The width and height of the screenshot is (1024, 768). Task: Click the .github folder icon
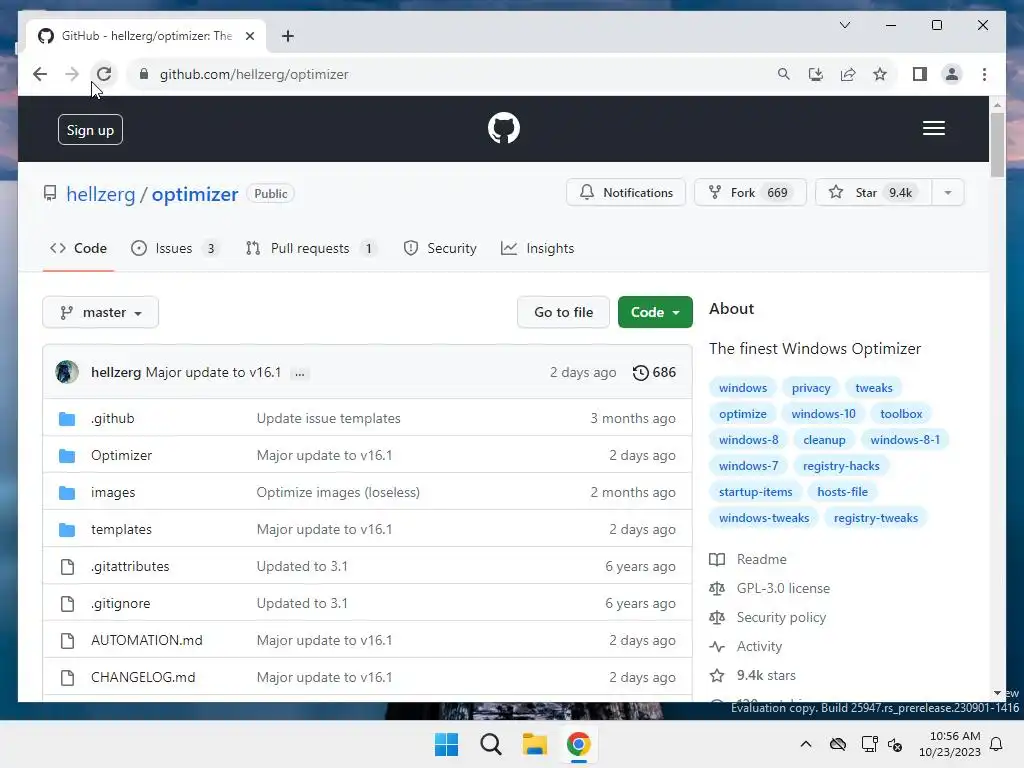[67, 419]
